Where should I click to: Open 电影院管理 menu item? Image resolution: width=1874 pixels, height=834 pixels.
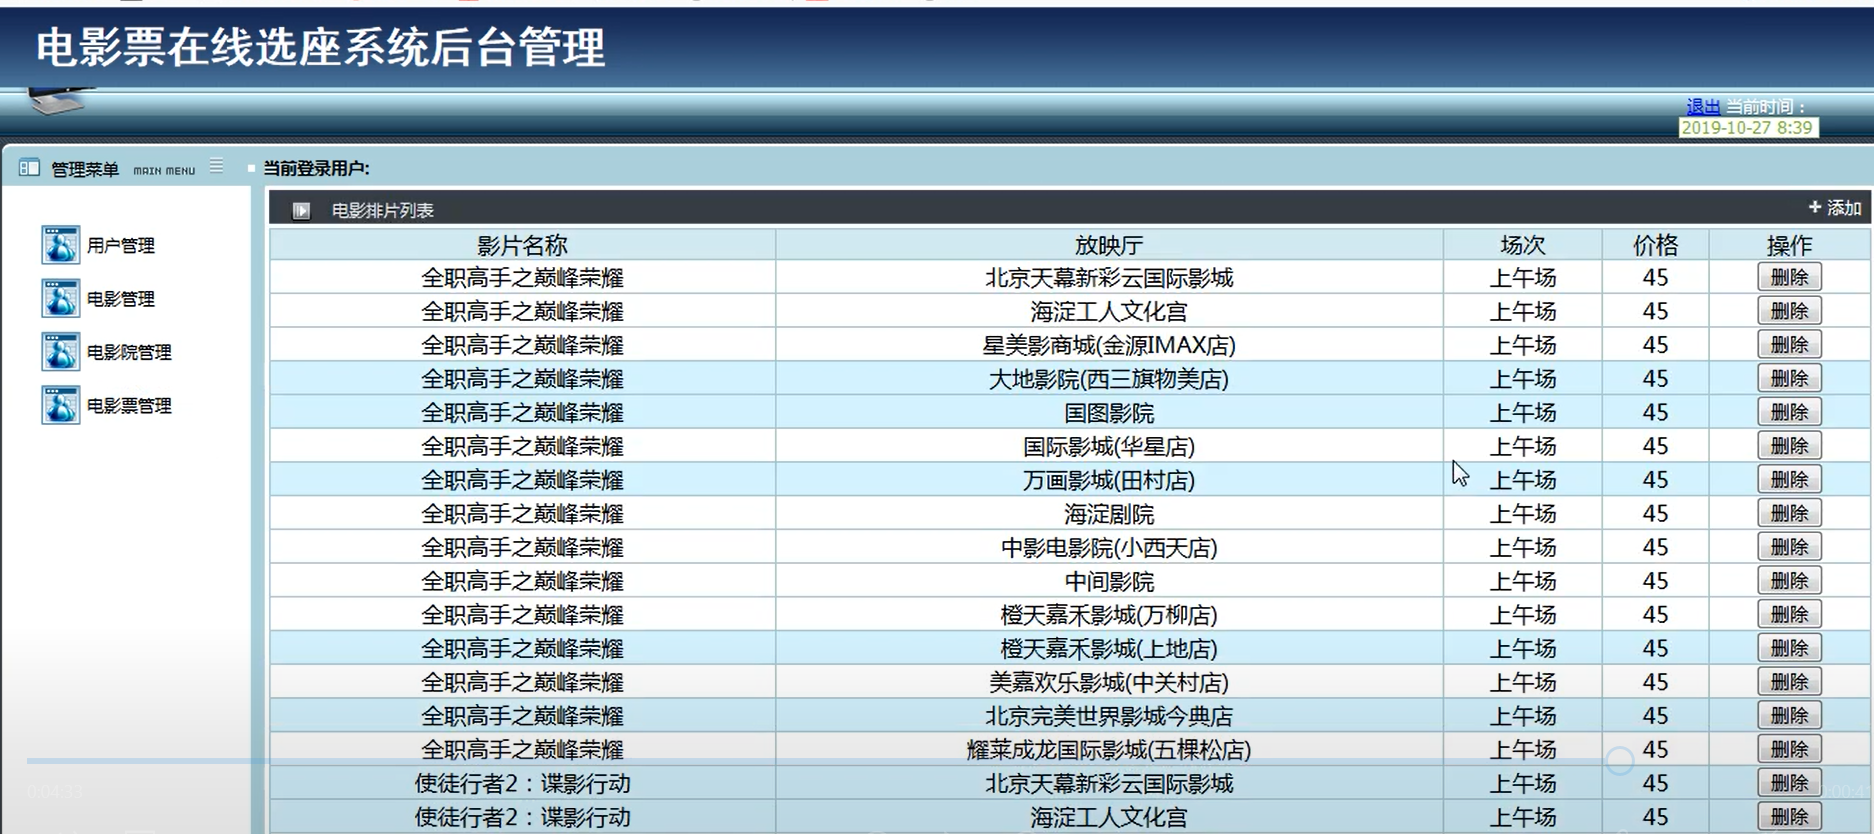point(129,352)
